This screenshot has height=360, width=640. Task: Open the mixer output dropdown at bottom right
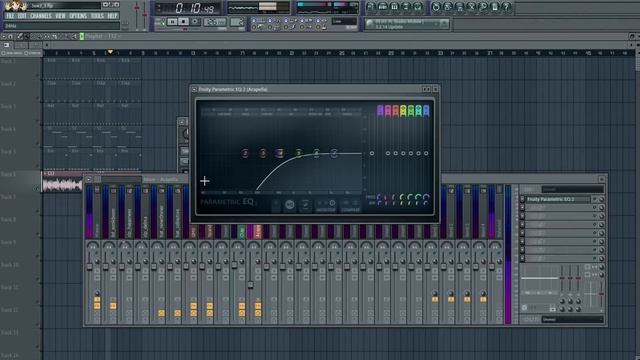tap(572, 320)
